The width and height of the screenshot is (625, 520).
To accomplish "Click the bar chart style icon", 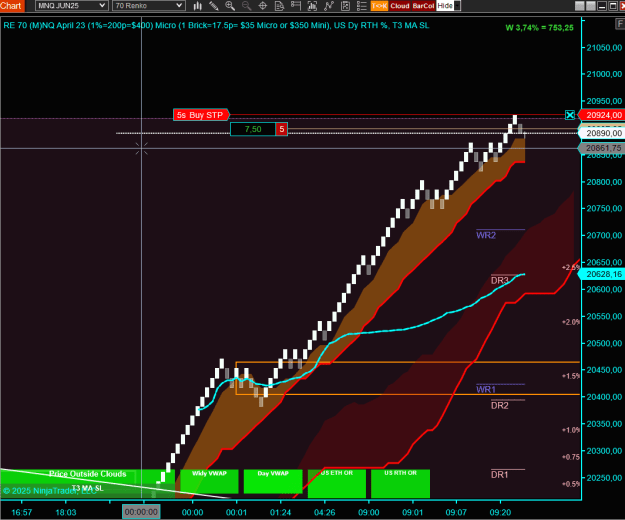I will point(197,6).
